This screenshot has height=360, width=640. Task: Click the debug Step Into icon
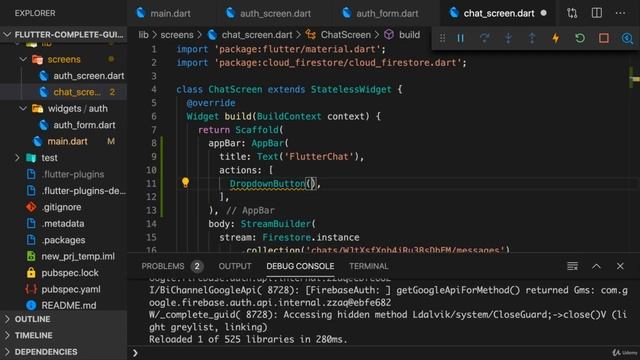[508, 38]
